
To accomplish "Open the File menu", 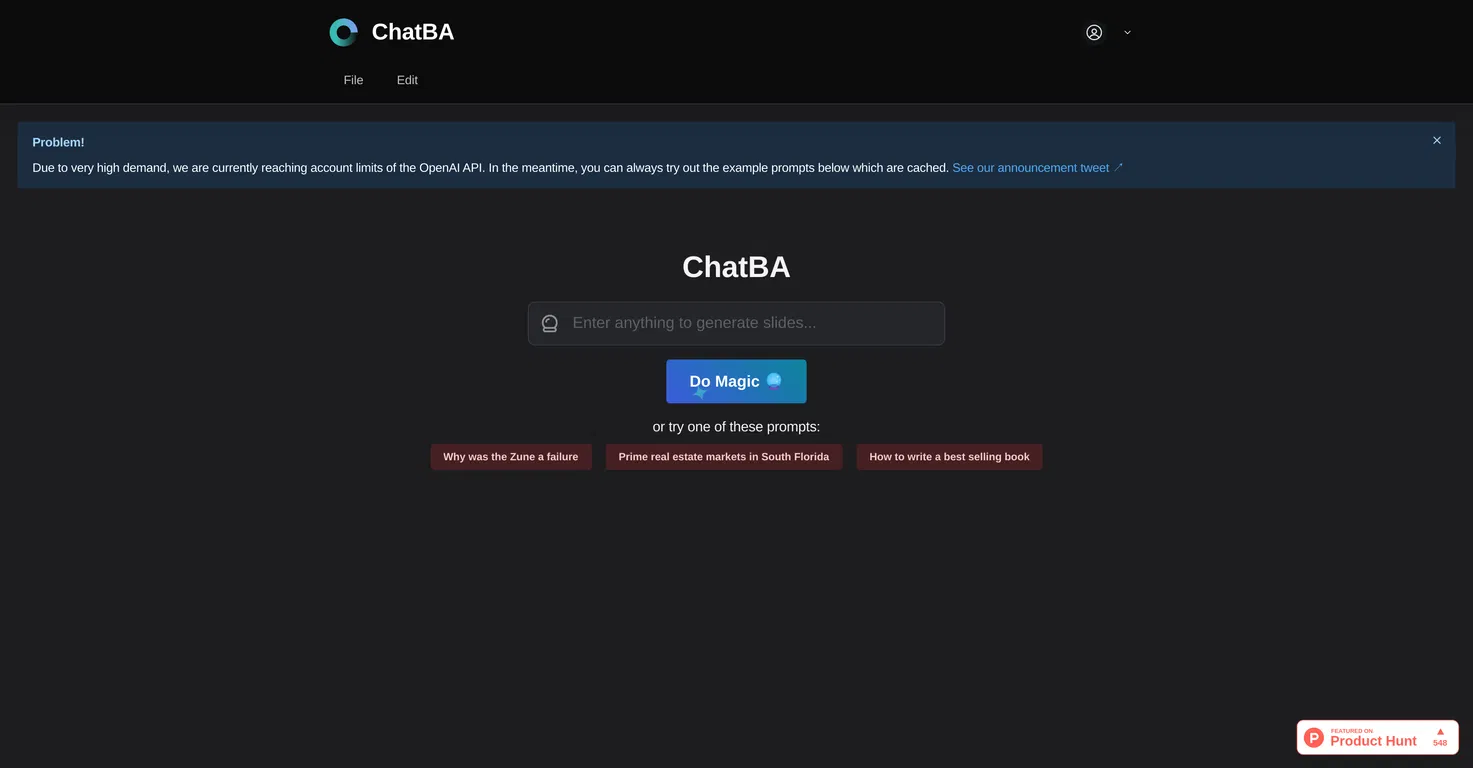I will (353, 80).
